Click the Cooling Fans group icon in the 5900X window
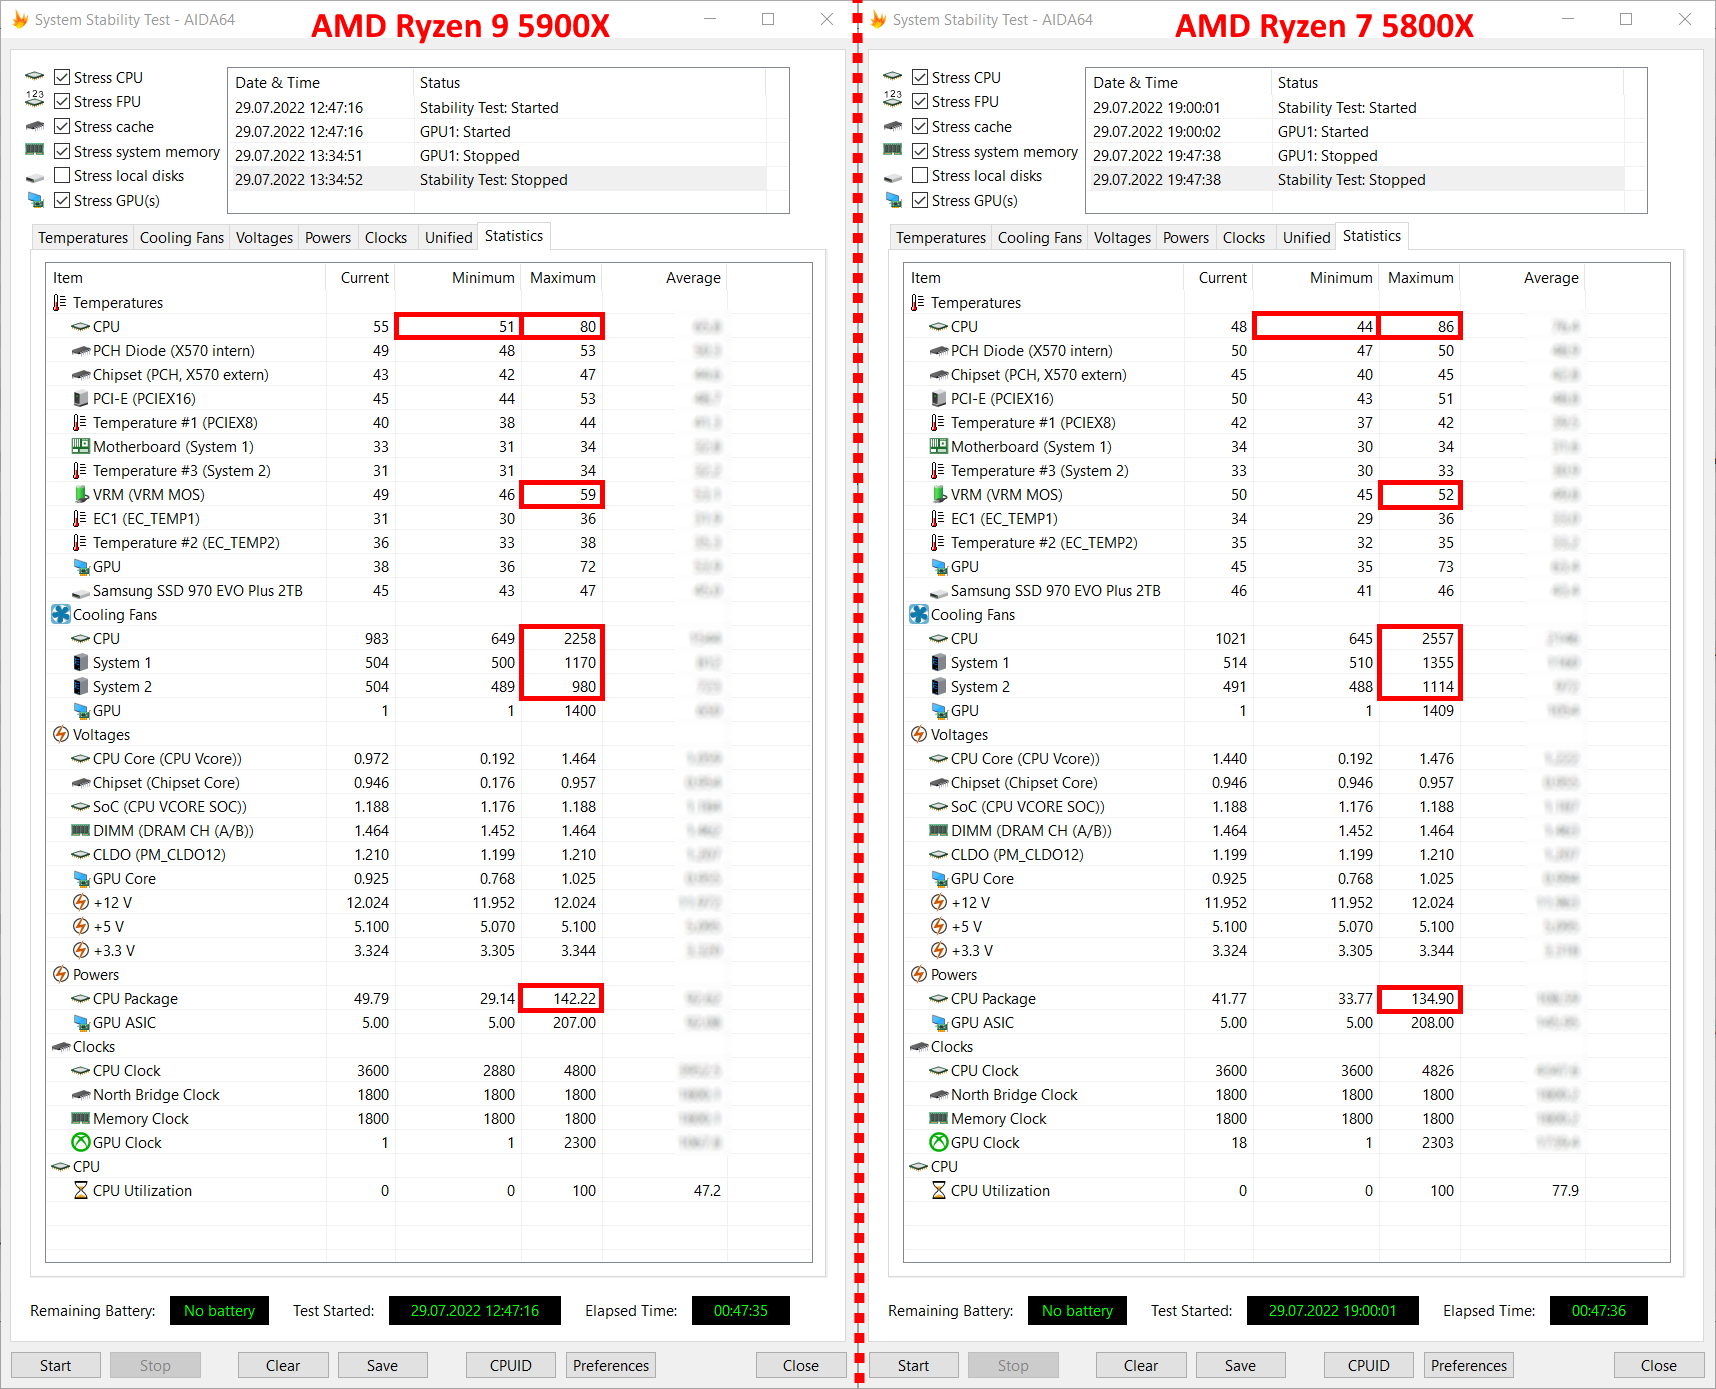The height and width of the screenshot is (1389, 1716). click(61, 614)
